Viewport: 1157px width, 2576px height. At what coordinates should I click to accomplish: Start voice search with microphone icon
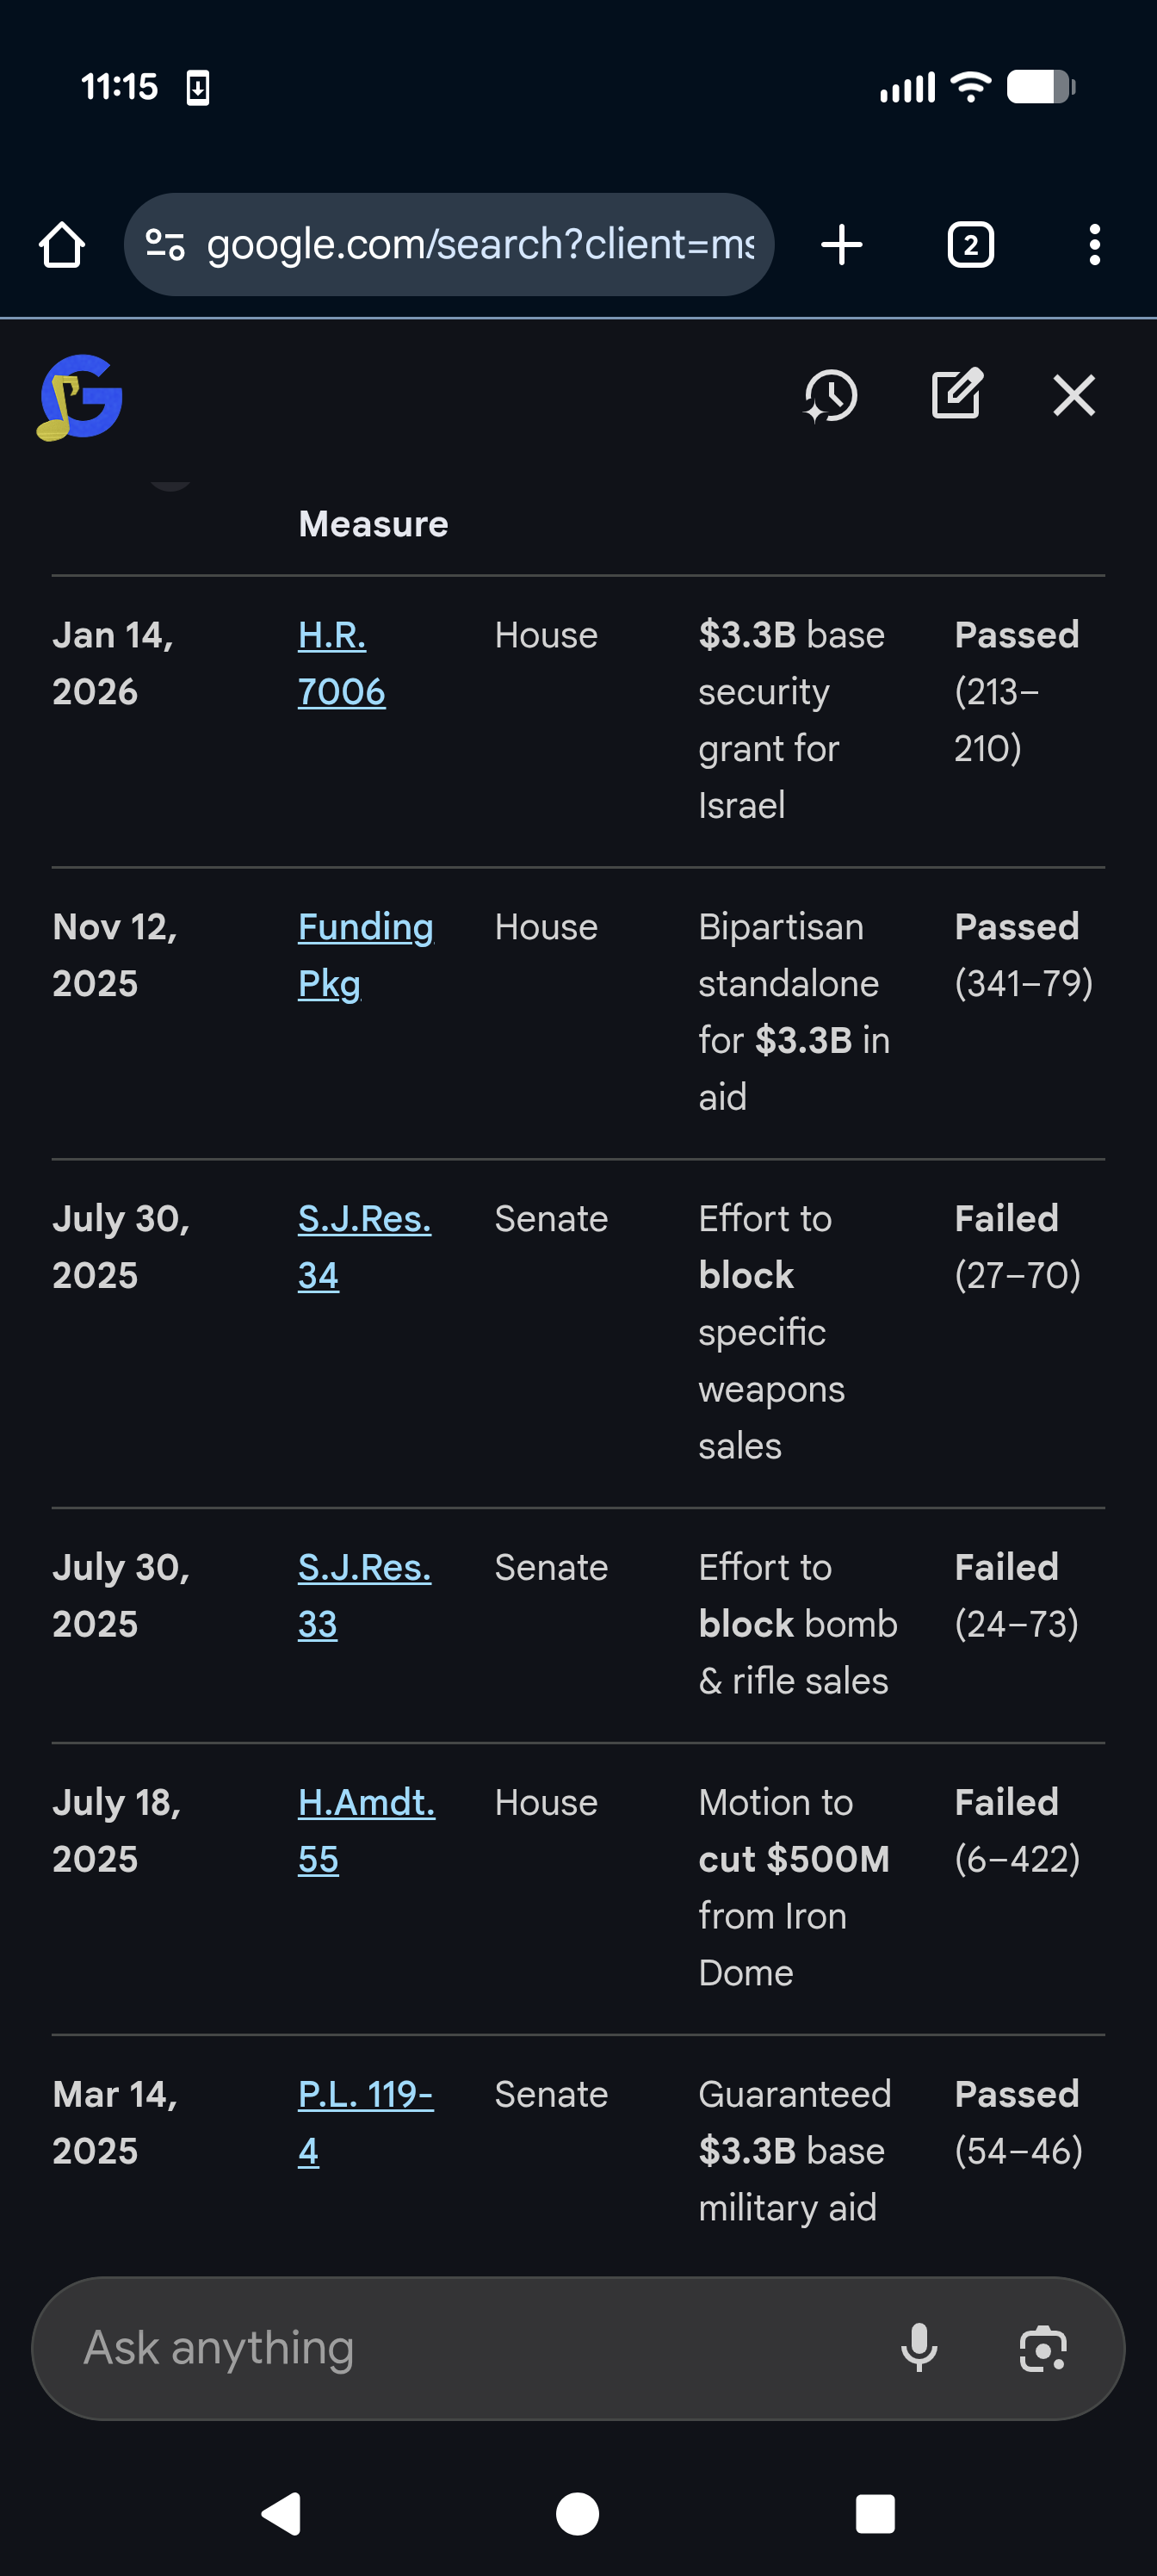[x=918, y=2347]
